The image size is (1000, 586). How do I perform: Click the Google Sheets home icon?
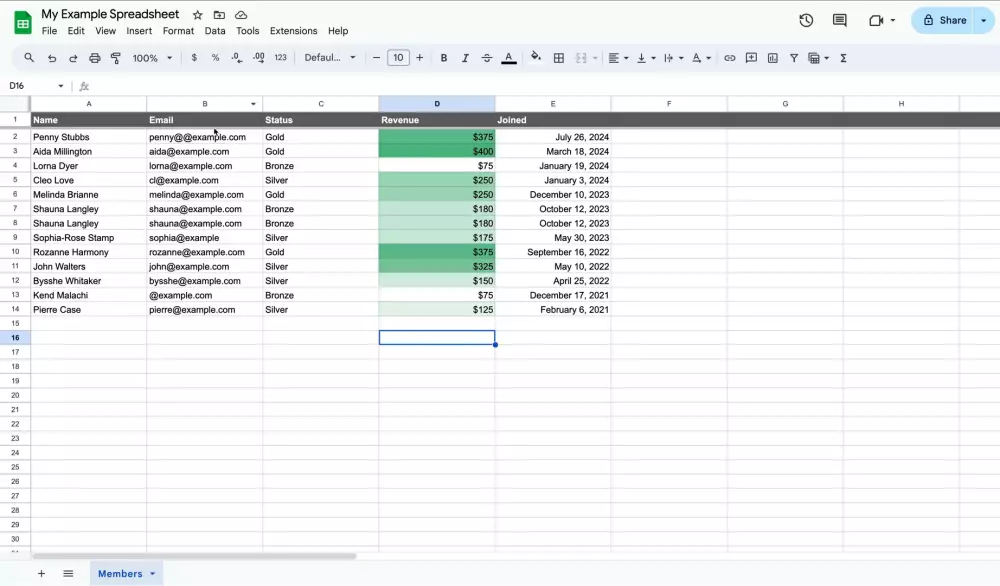tap(23, 23)
